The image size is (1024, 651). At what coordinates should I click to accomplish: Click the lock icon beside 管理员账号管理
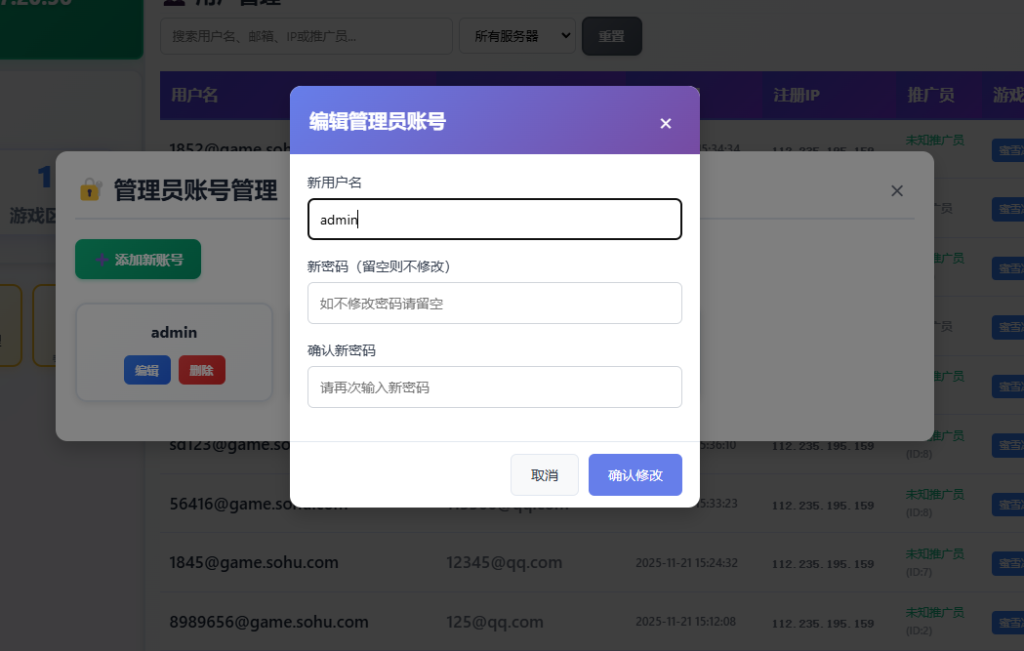(x=91, y=189)
